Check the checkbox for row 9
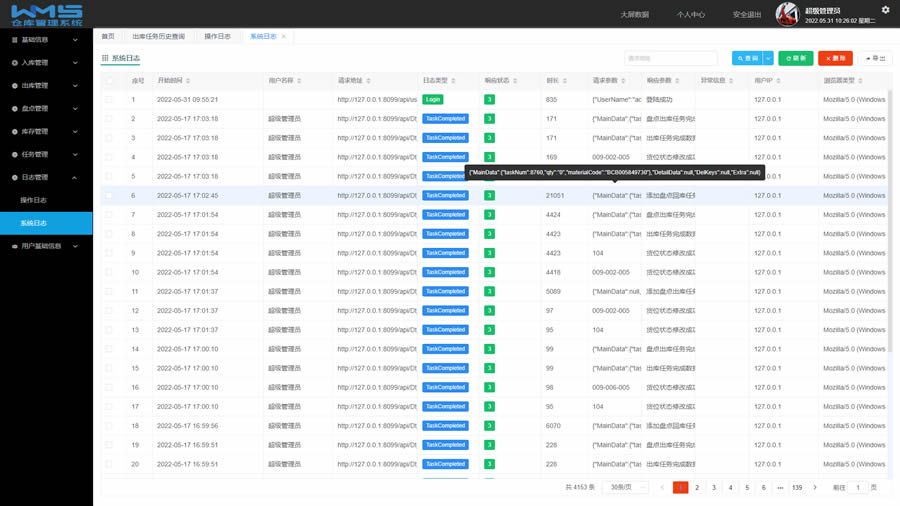Screen dimensions: 900x506 [x=109, y=253]
